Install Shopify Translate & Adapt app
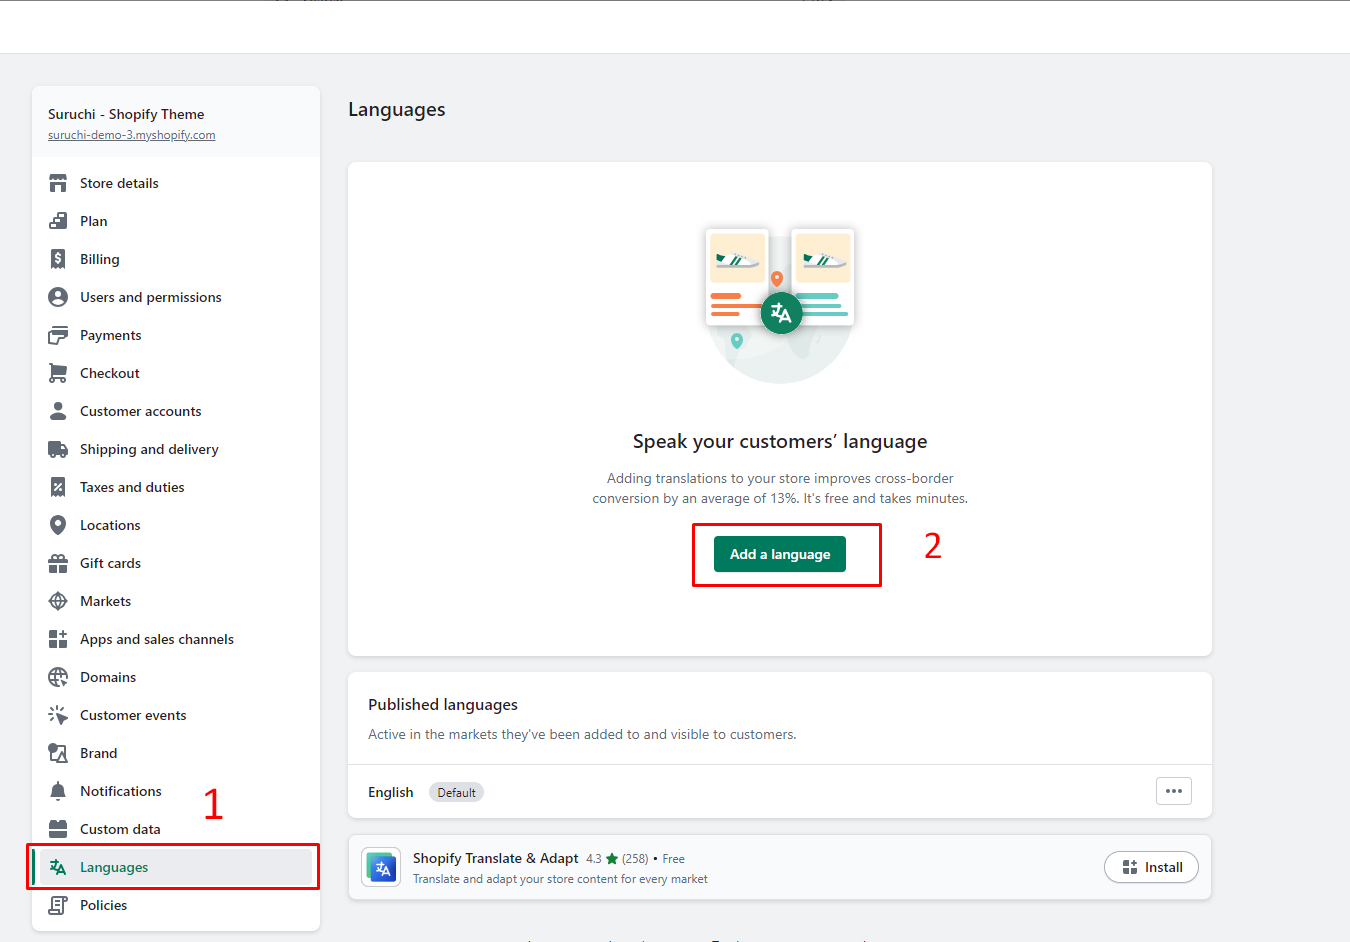The height and width of the screenshot is (942, 1350). click(x=1151, y=867)
